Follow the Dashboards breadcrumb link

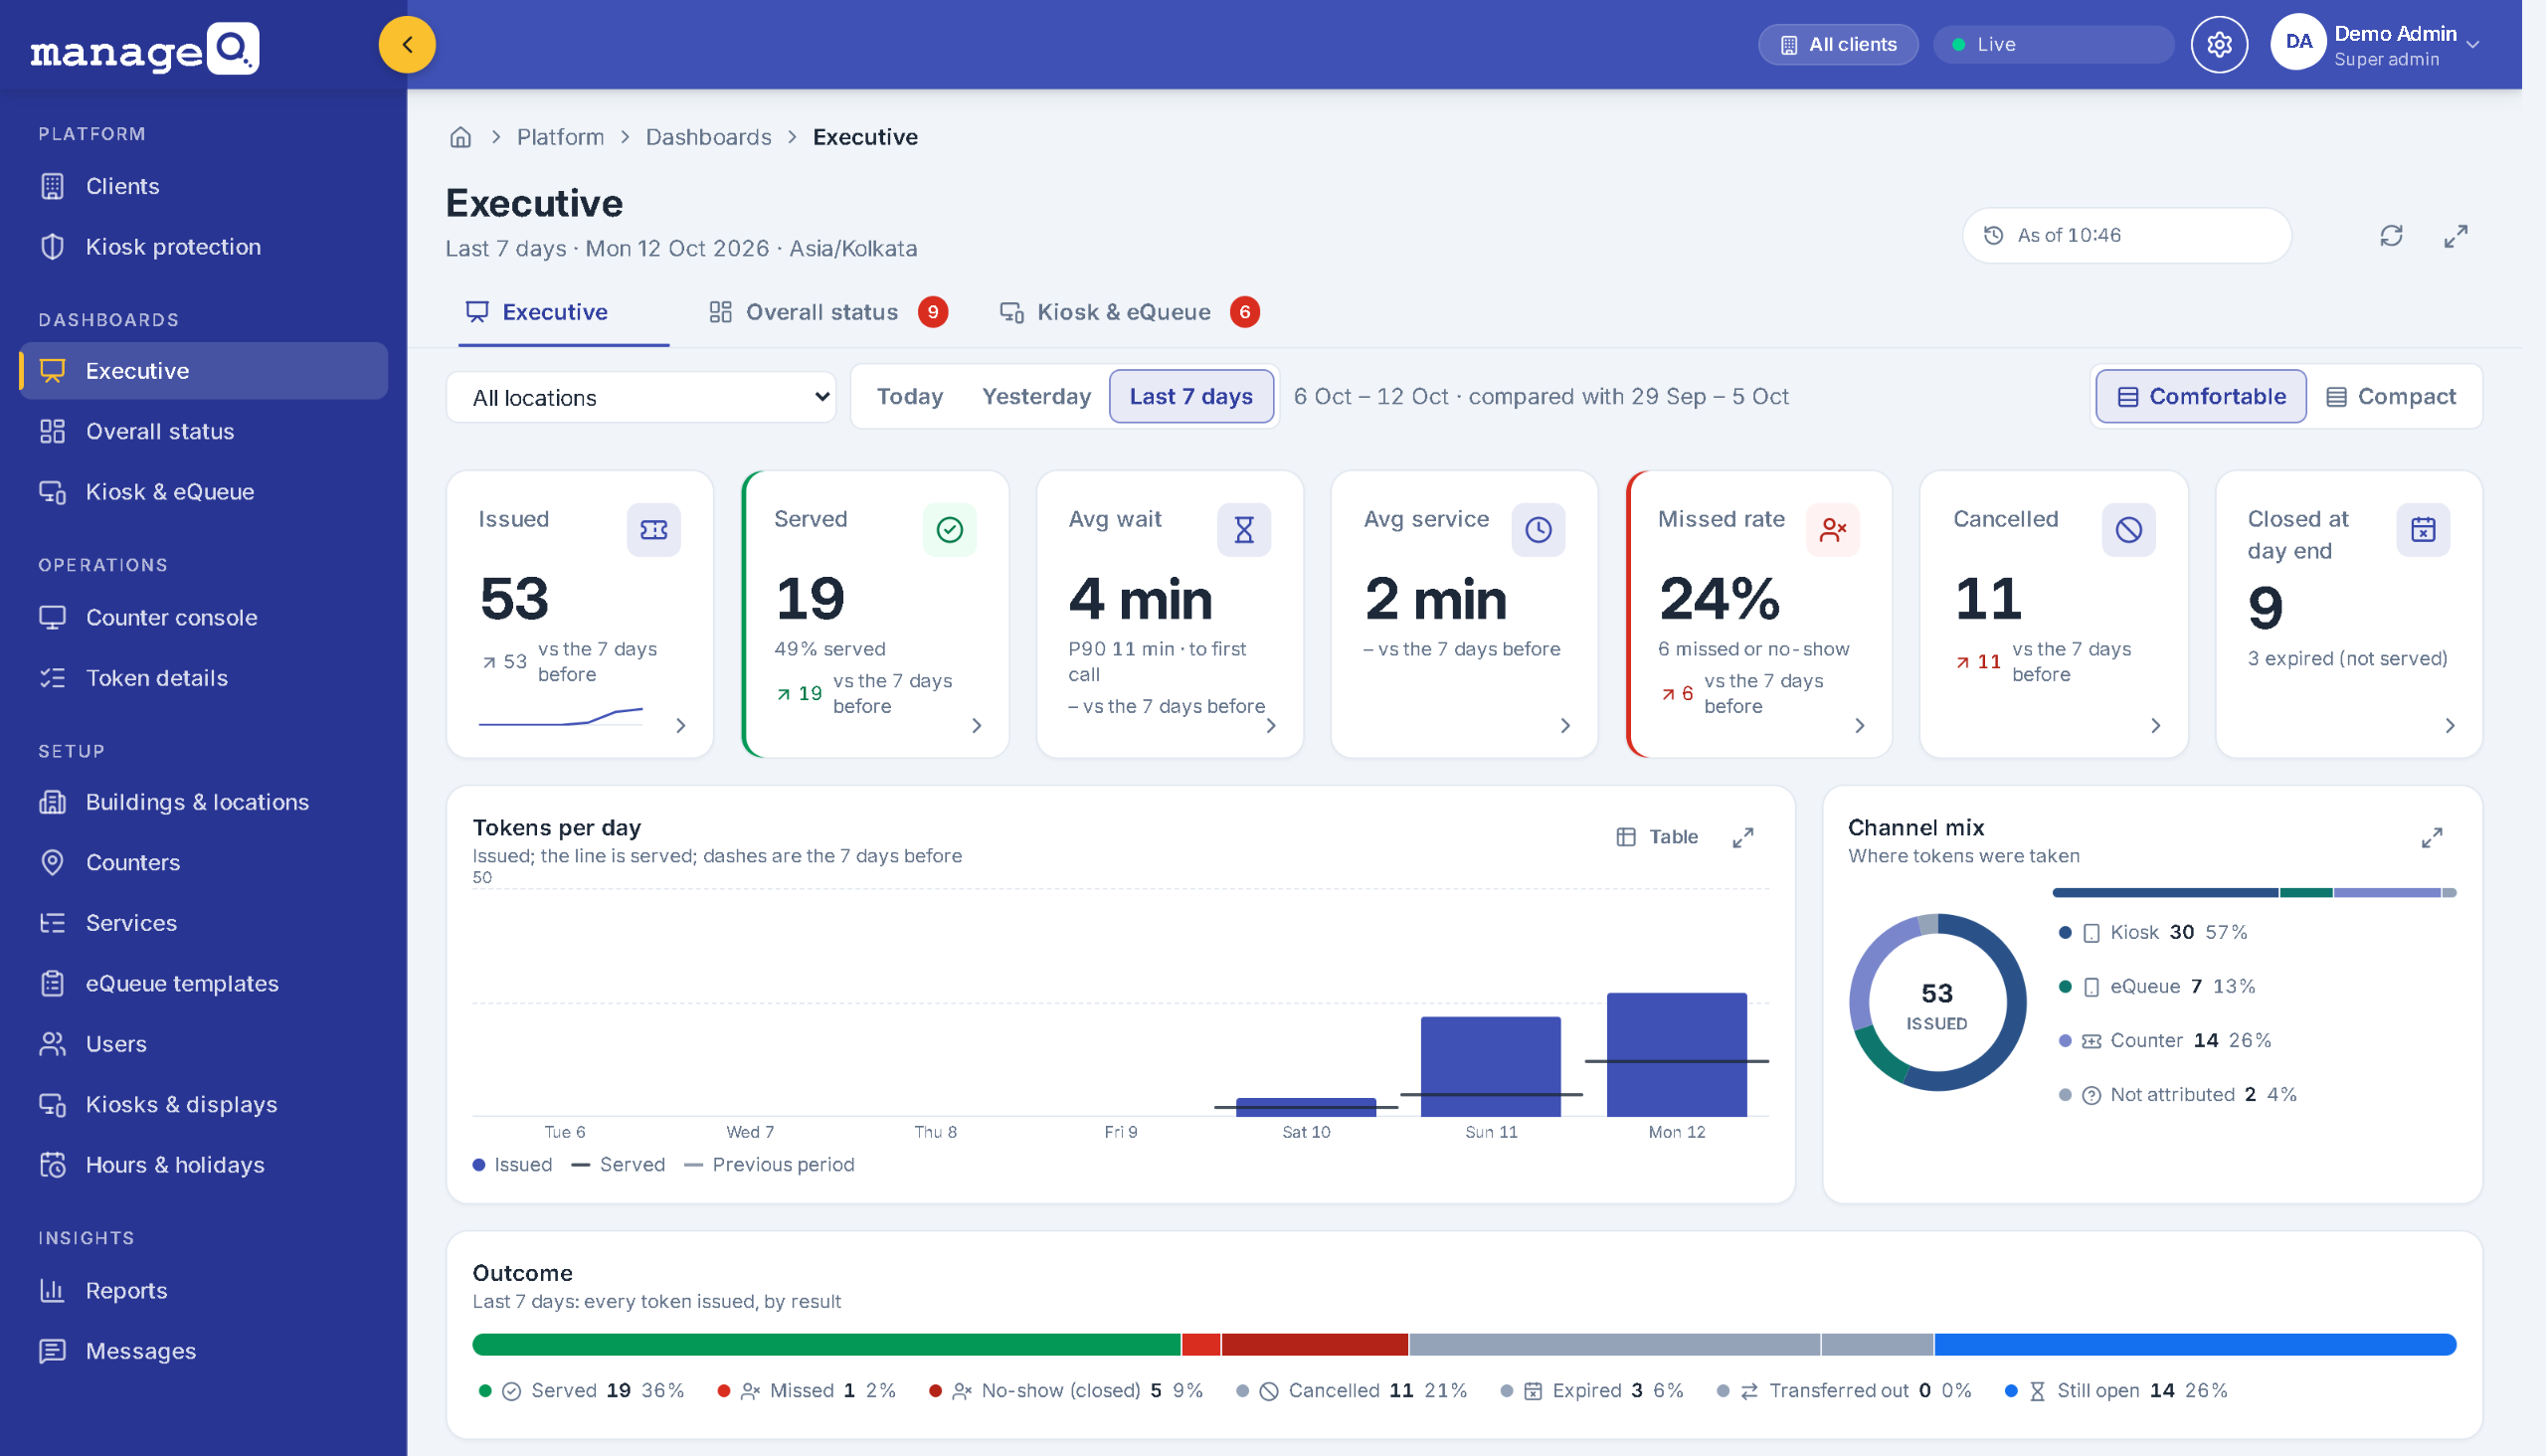point(708,137)
